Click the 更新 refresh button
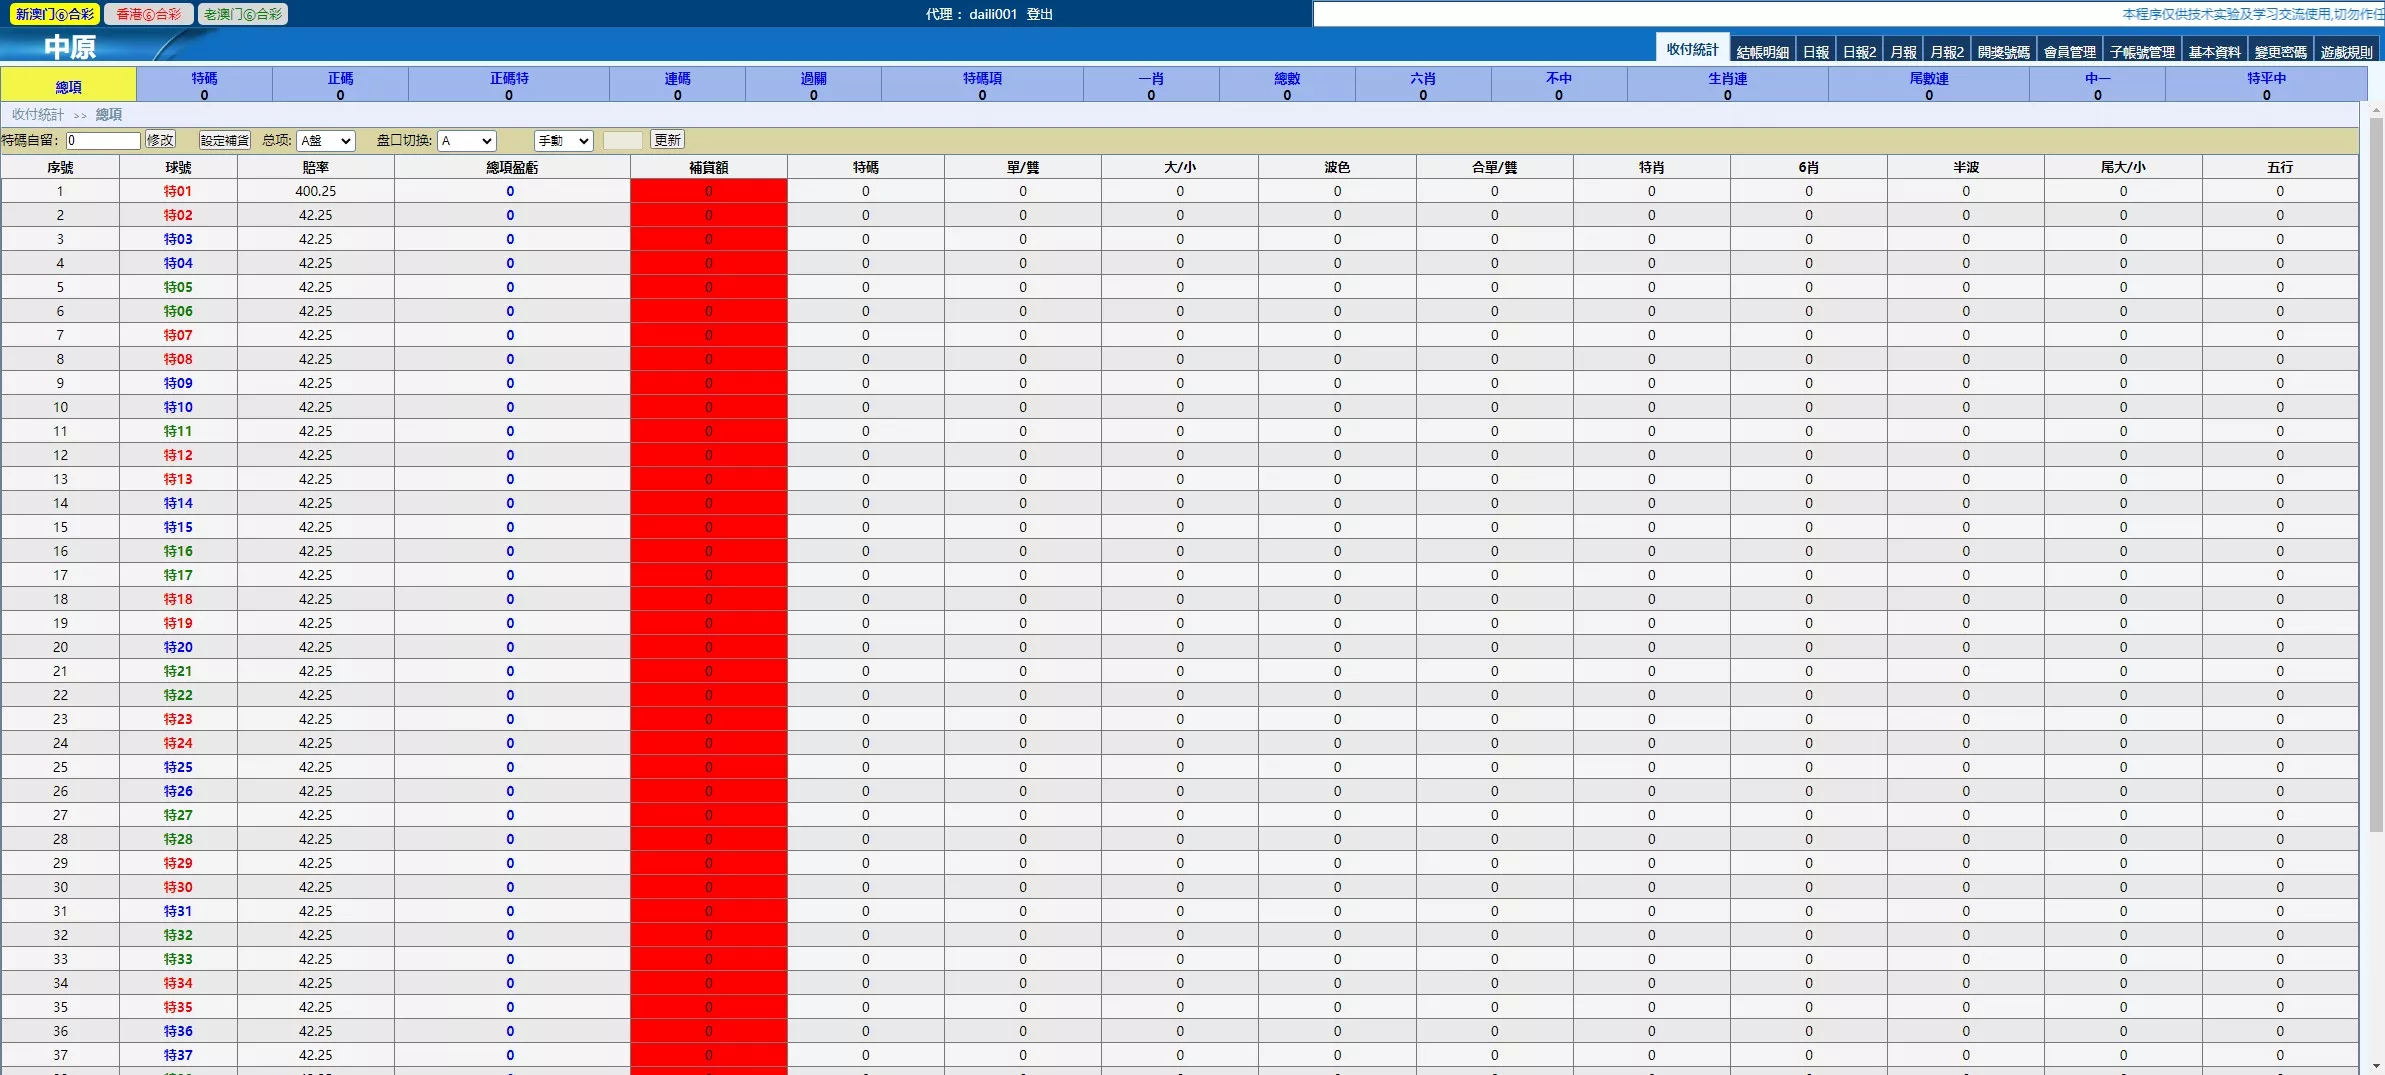This screenshot has height=1075, width=2385. click(x=667, y=140)
